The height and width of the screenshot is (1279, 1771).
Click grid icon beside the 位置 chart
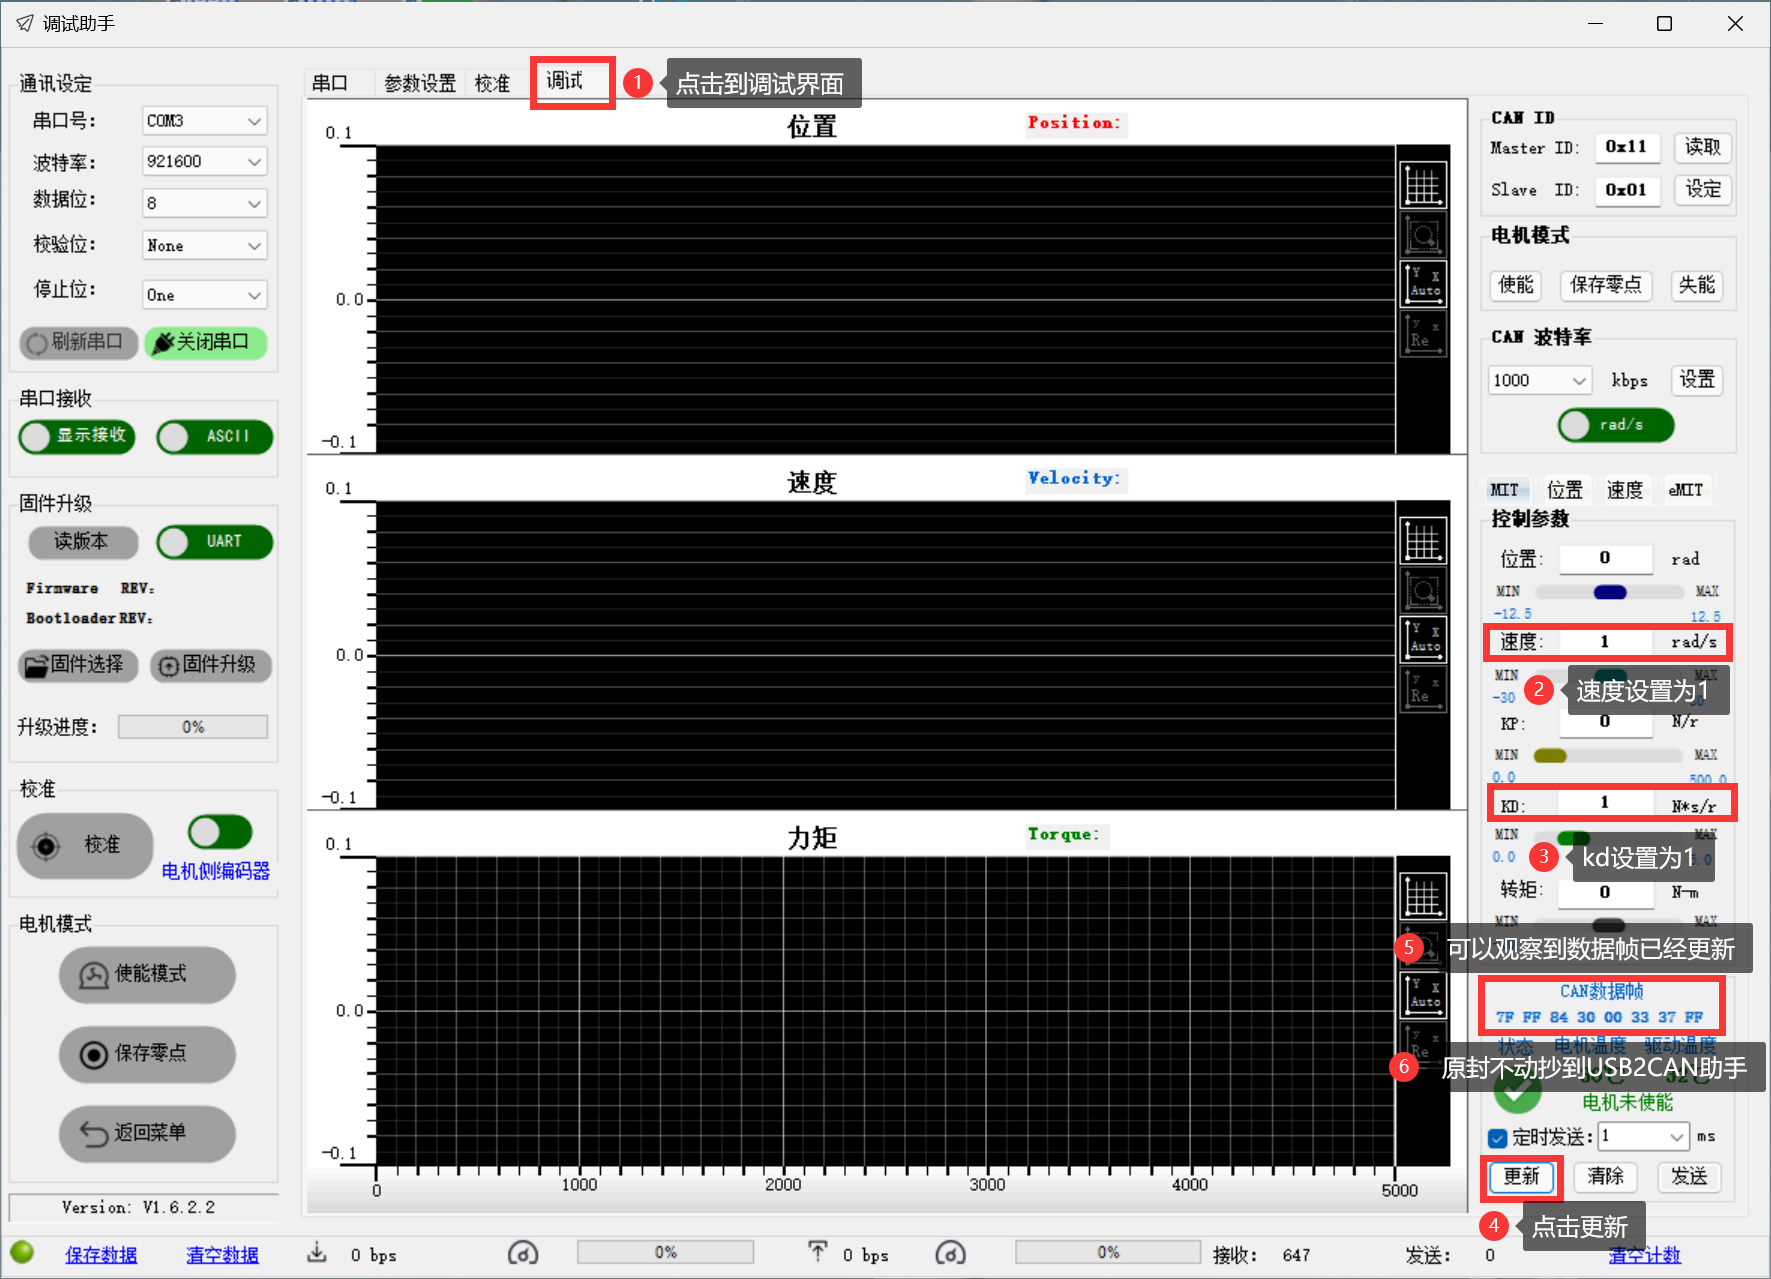(x=1422, y=185)
